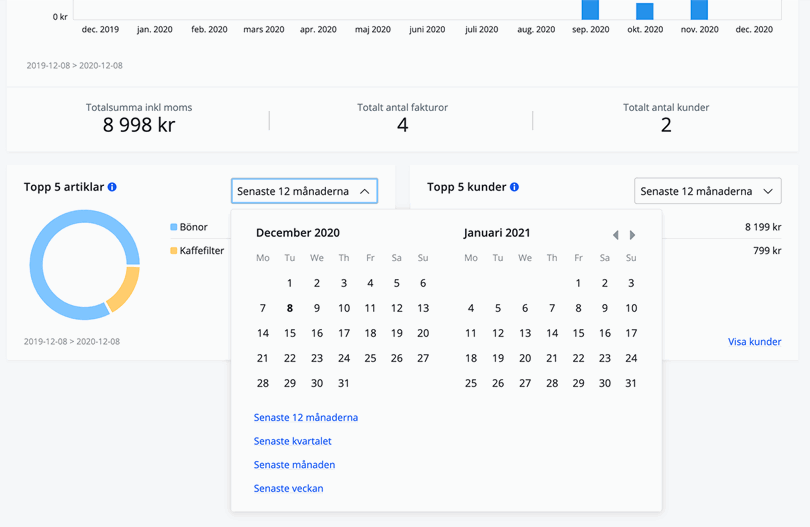Click the yellow Kaffefilter legend swatch

(x=174, y=251)
